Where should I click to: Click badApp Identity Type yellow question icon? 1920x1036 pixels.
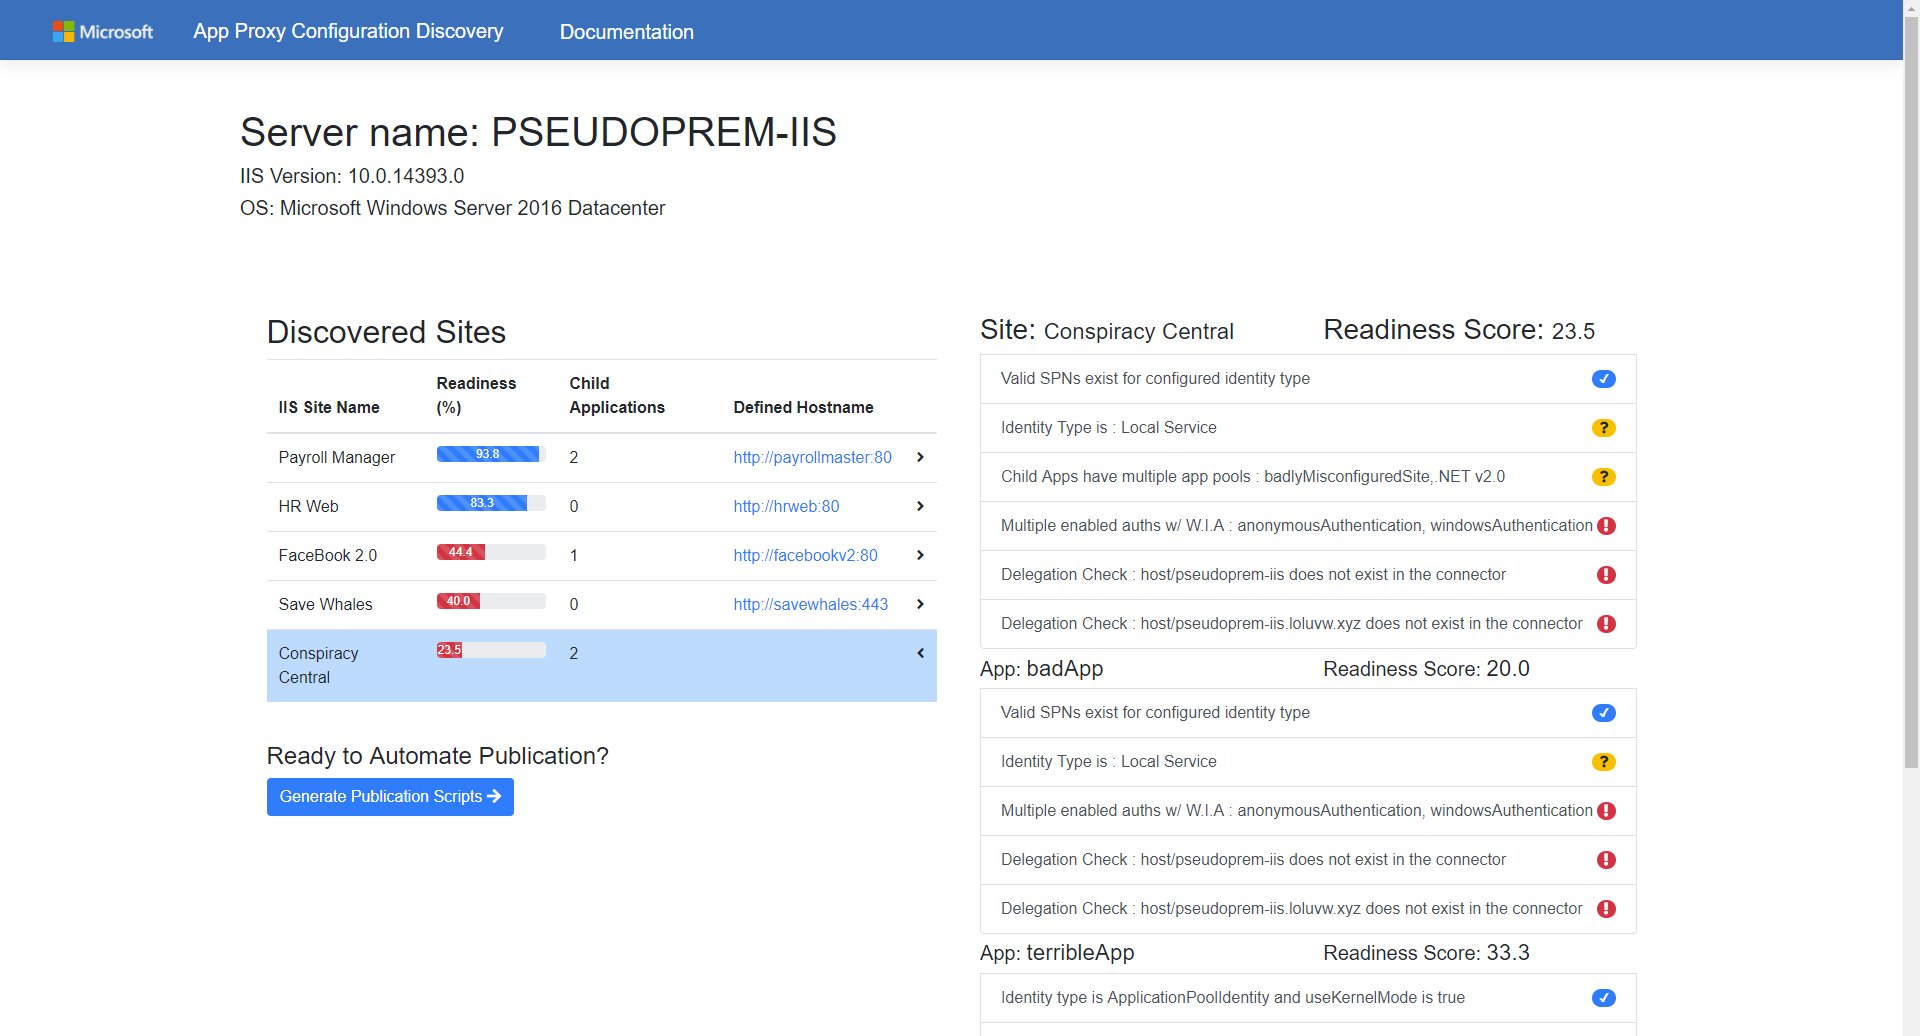tap(1603, 762)
